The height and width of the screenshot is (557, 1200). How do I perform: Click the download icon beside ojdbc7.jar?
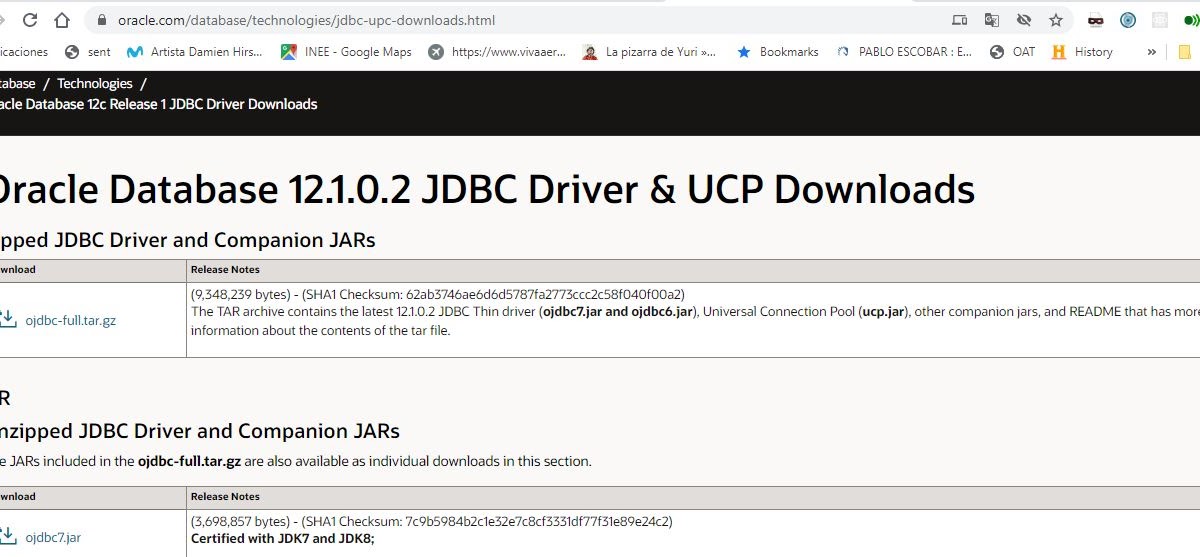pos(8,536)
